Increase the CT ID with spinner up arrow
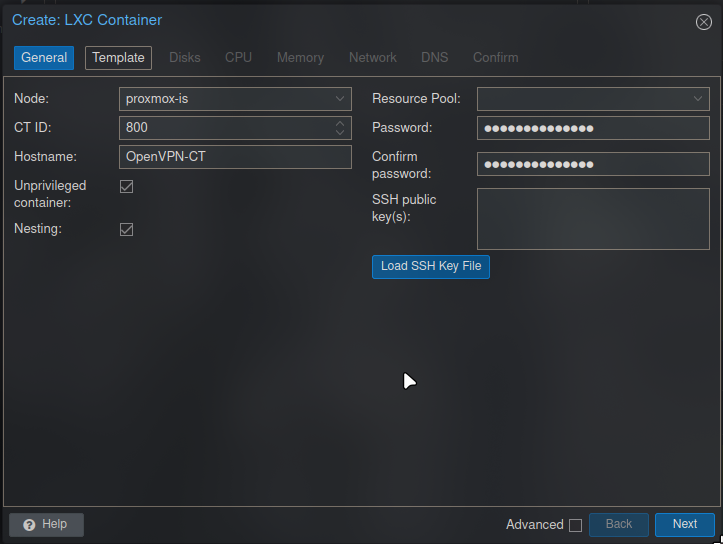Viewport: 723px width, 544px height. tap(340, 124)
